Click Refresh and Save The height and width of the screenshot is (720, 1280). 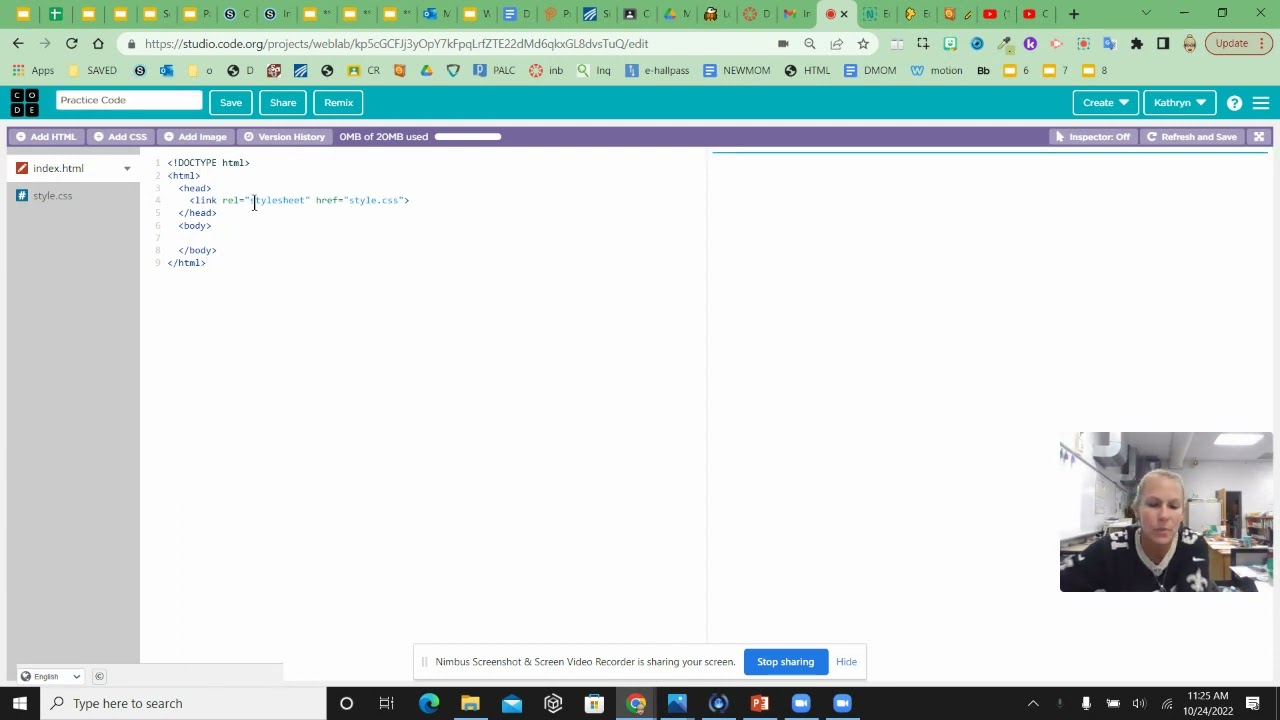(1191, 137)
